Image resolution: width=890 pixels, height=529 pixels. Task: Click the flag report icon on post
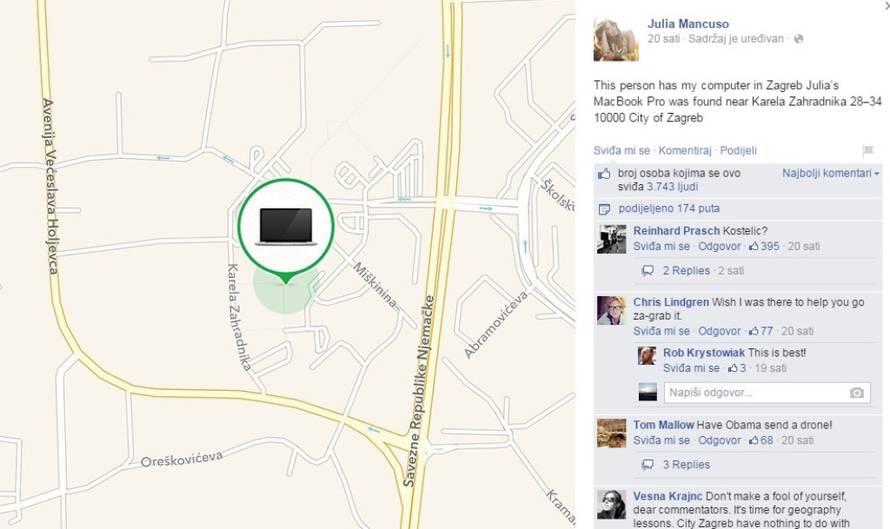(867, 150)
